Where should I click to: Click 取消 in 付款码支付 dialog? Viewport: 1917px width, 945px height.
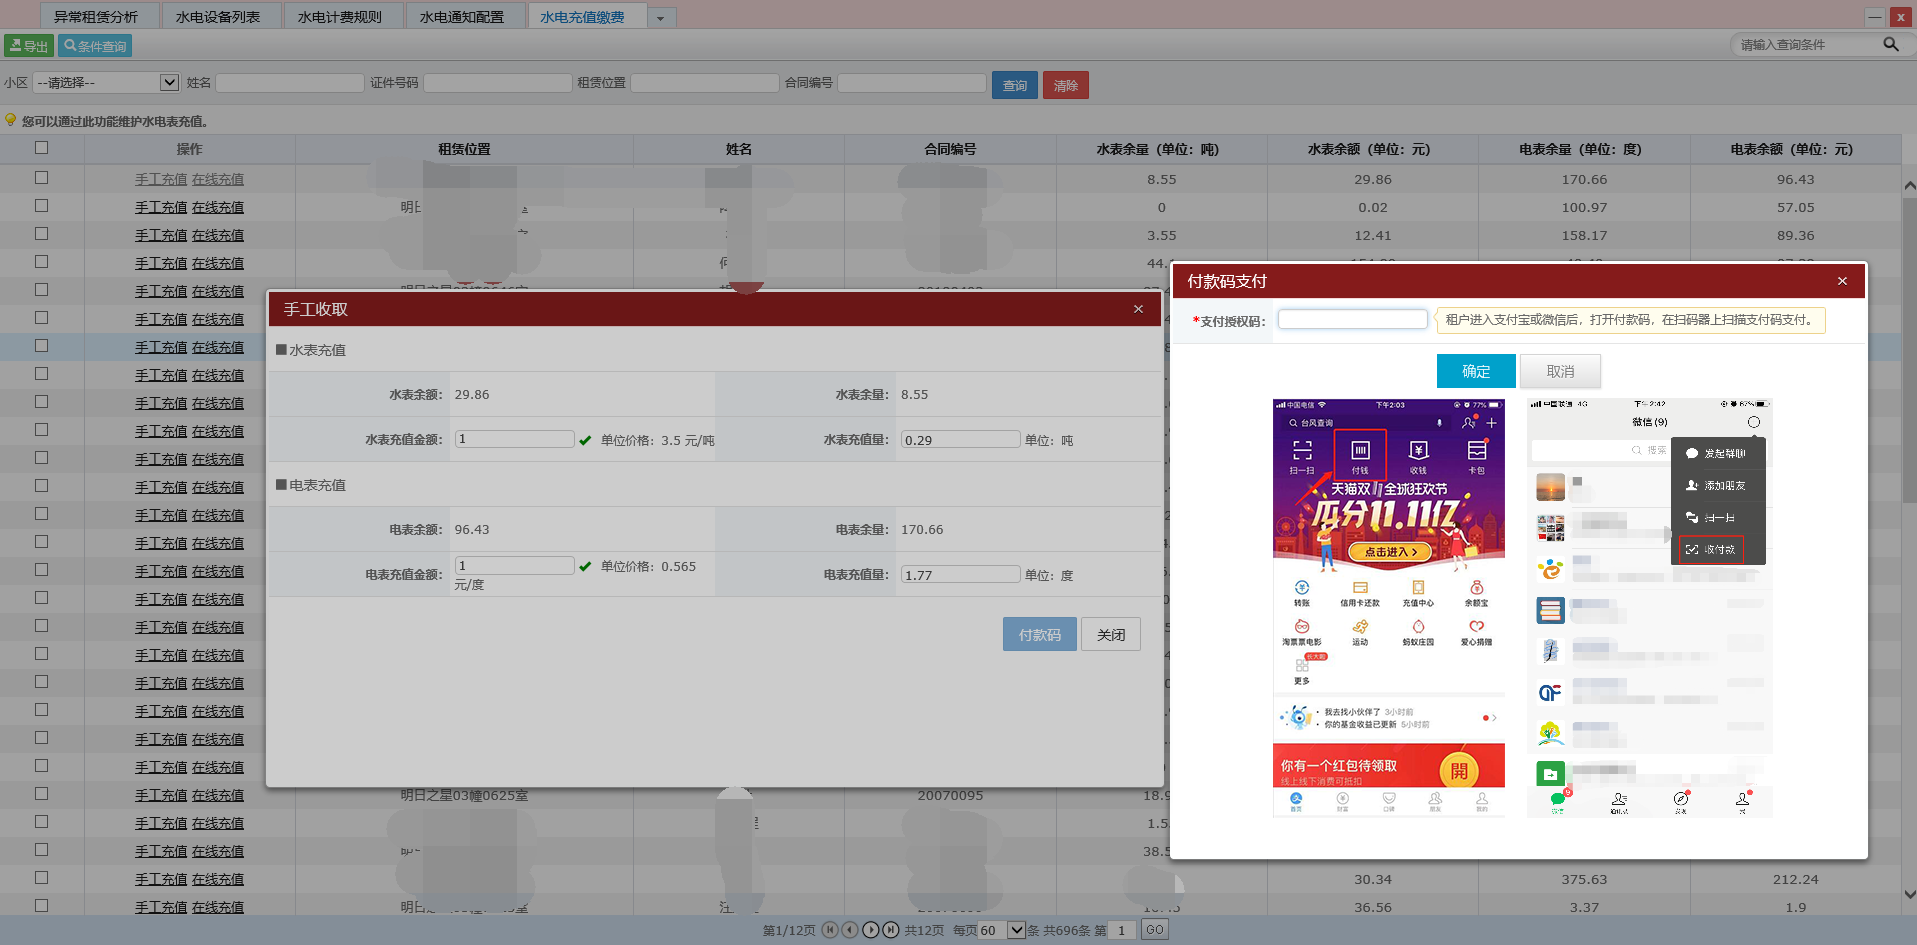1560,371
